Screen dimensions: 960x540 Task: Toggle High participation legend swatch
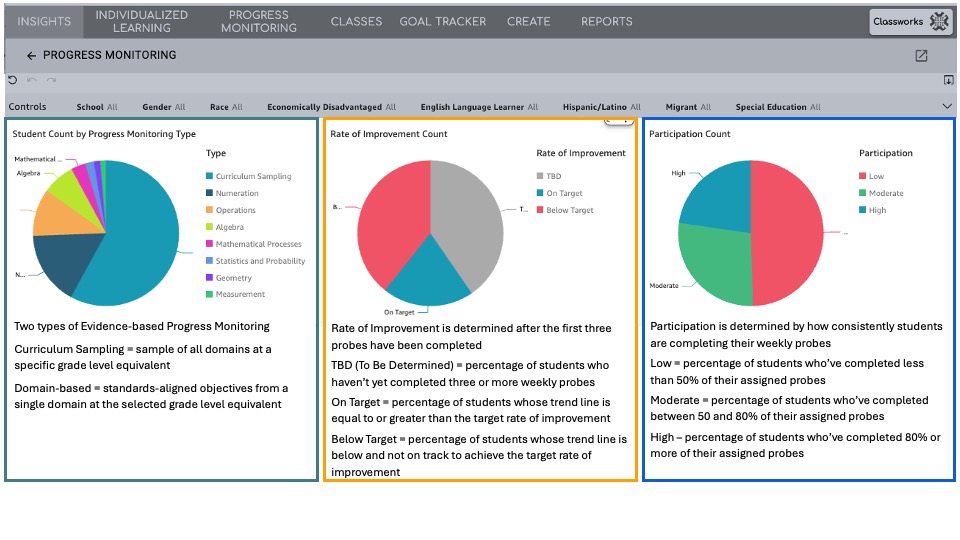click(863, 210)
